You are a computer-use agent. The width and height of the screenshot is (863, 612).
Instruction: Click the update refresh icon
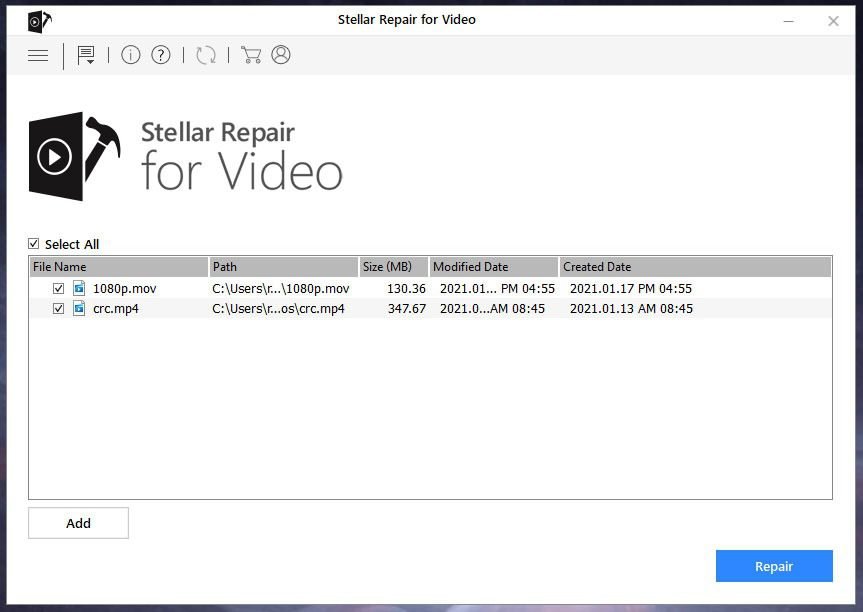pyautogui.click(x=206, y=56)
